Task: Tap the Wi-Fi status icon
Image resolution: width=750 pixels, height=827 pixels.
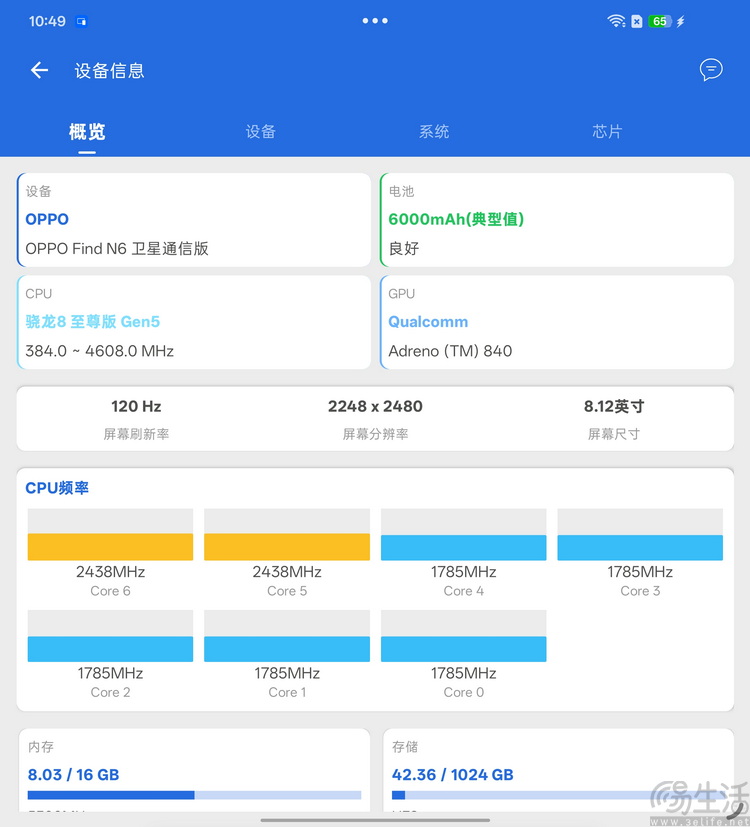Action: point(616,21)
